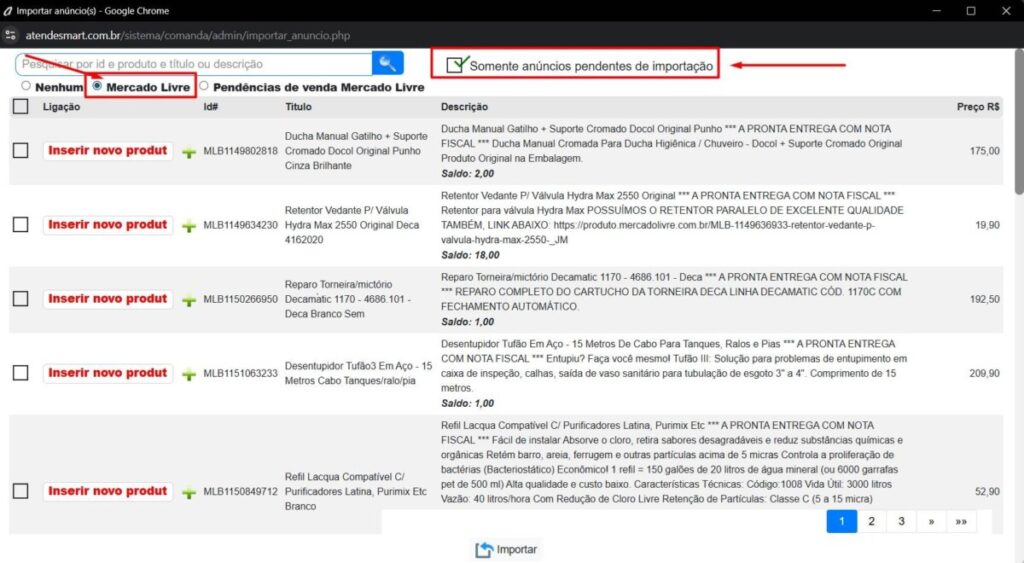Click 'Inserir novo produt' for MLB1149802818
The image size is (1024, 563).
click(108, 151)
